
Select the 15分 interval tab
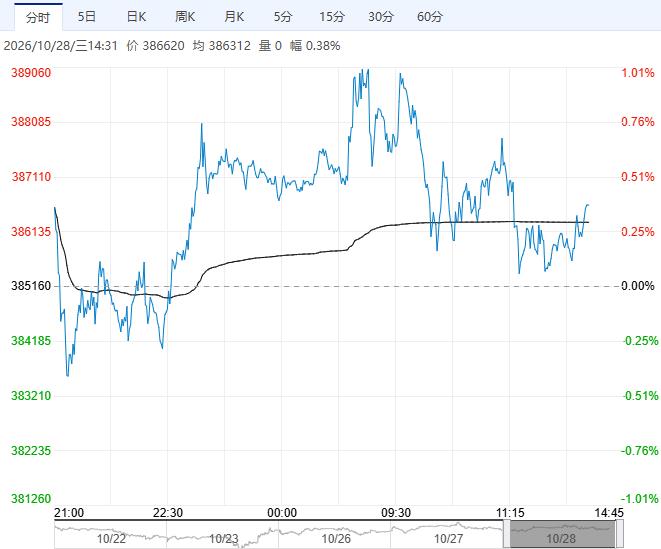pyautogui.click(x=332, y=17)
